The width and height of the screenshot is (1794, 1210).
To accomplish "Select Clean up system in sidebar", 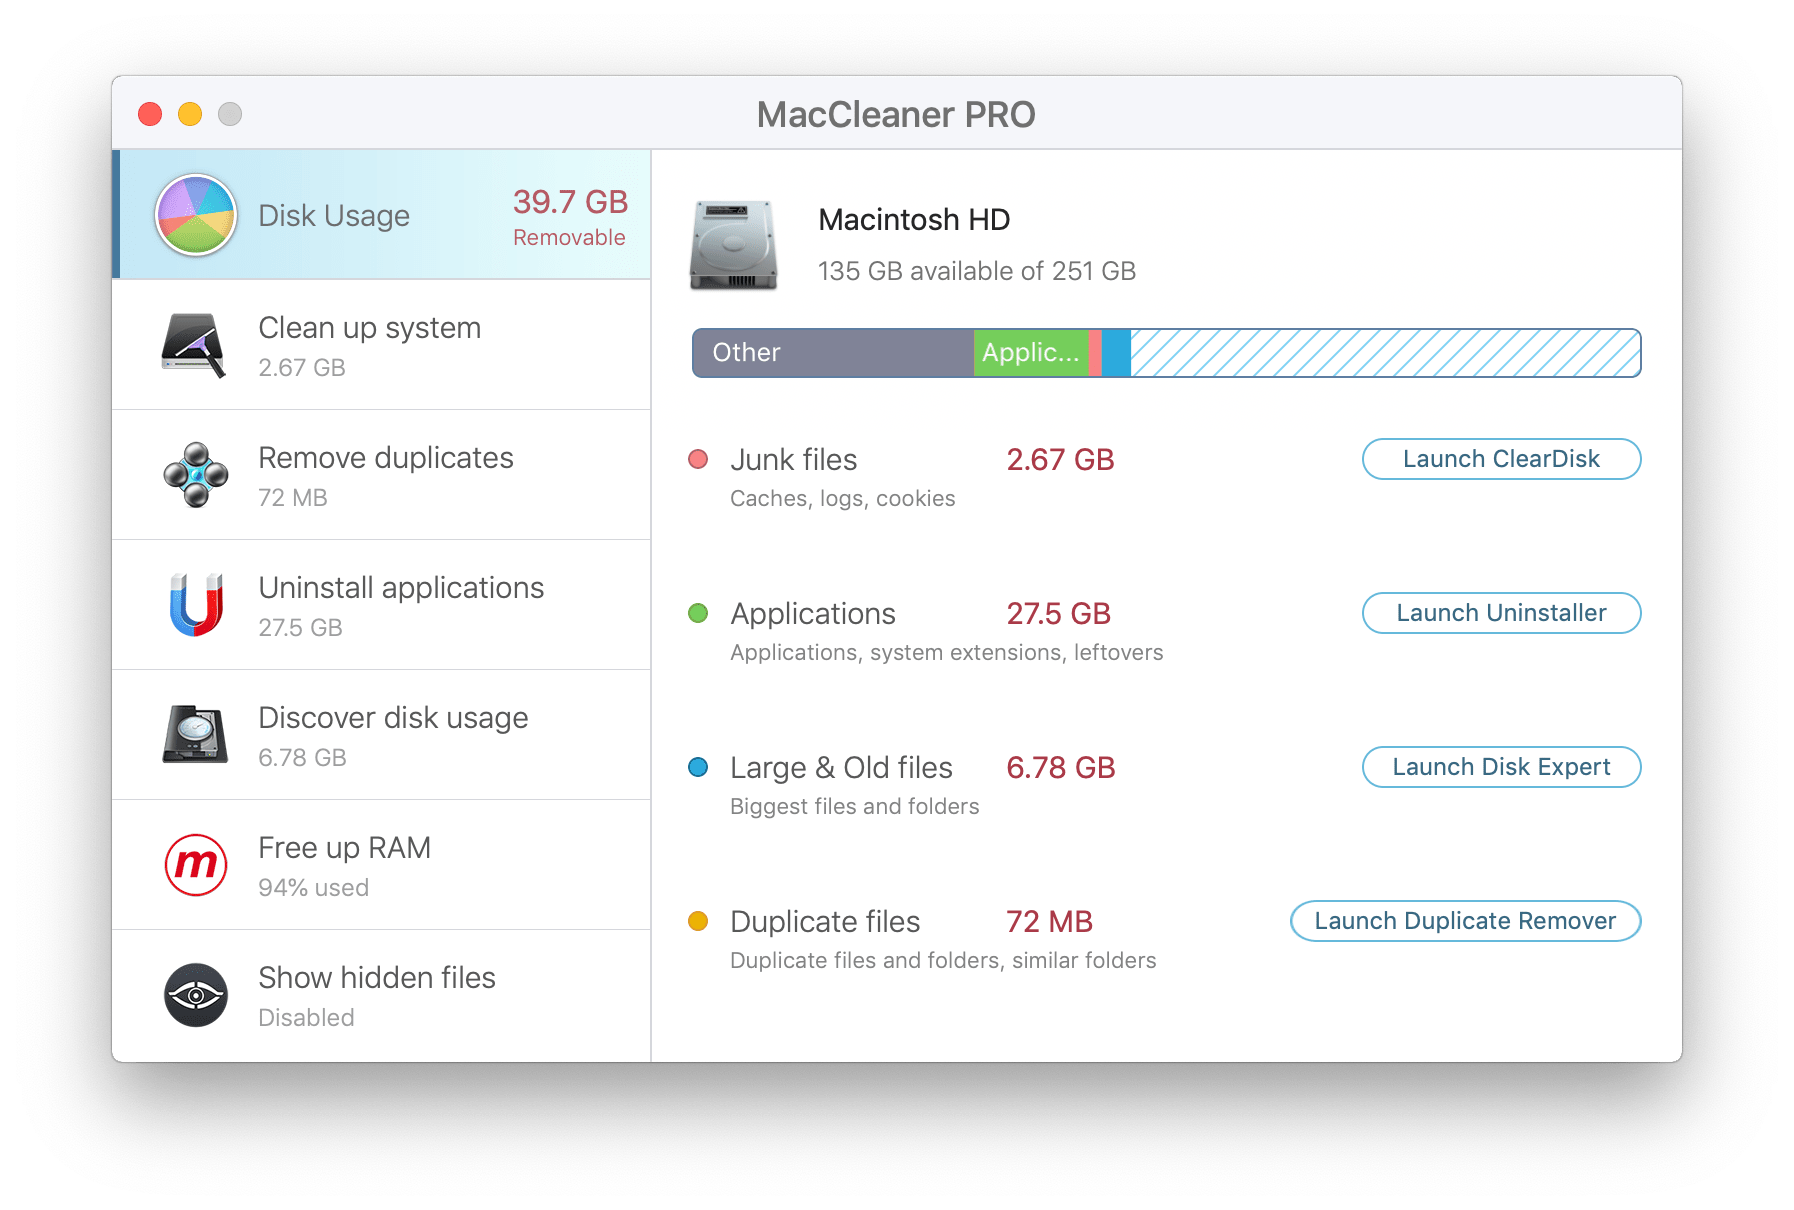I will pyautogui.click(x=382, y=345).
